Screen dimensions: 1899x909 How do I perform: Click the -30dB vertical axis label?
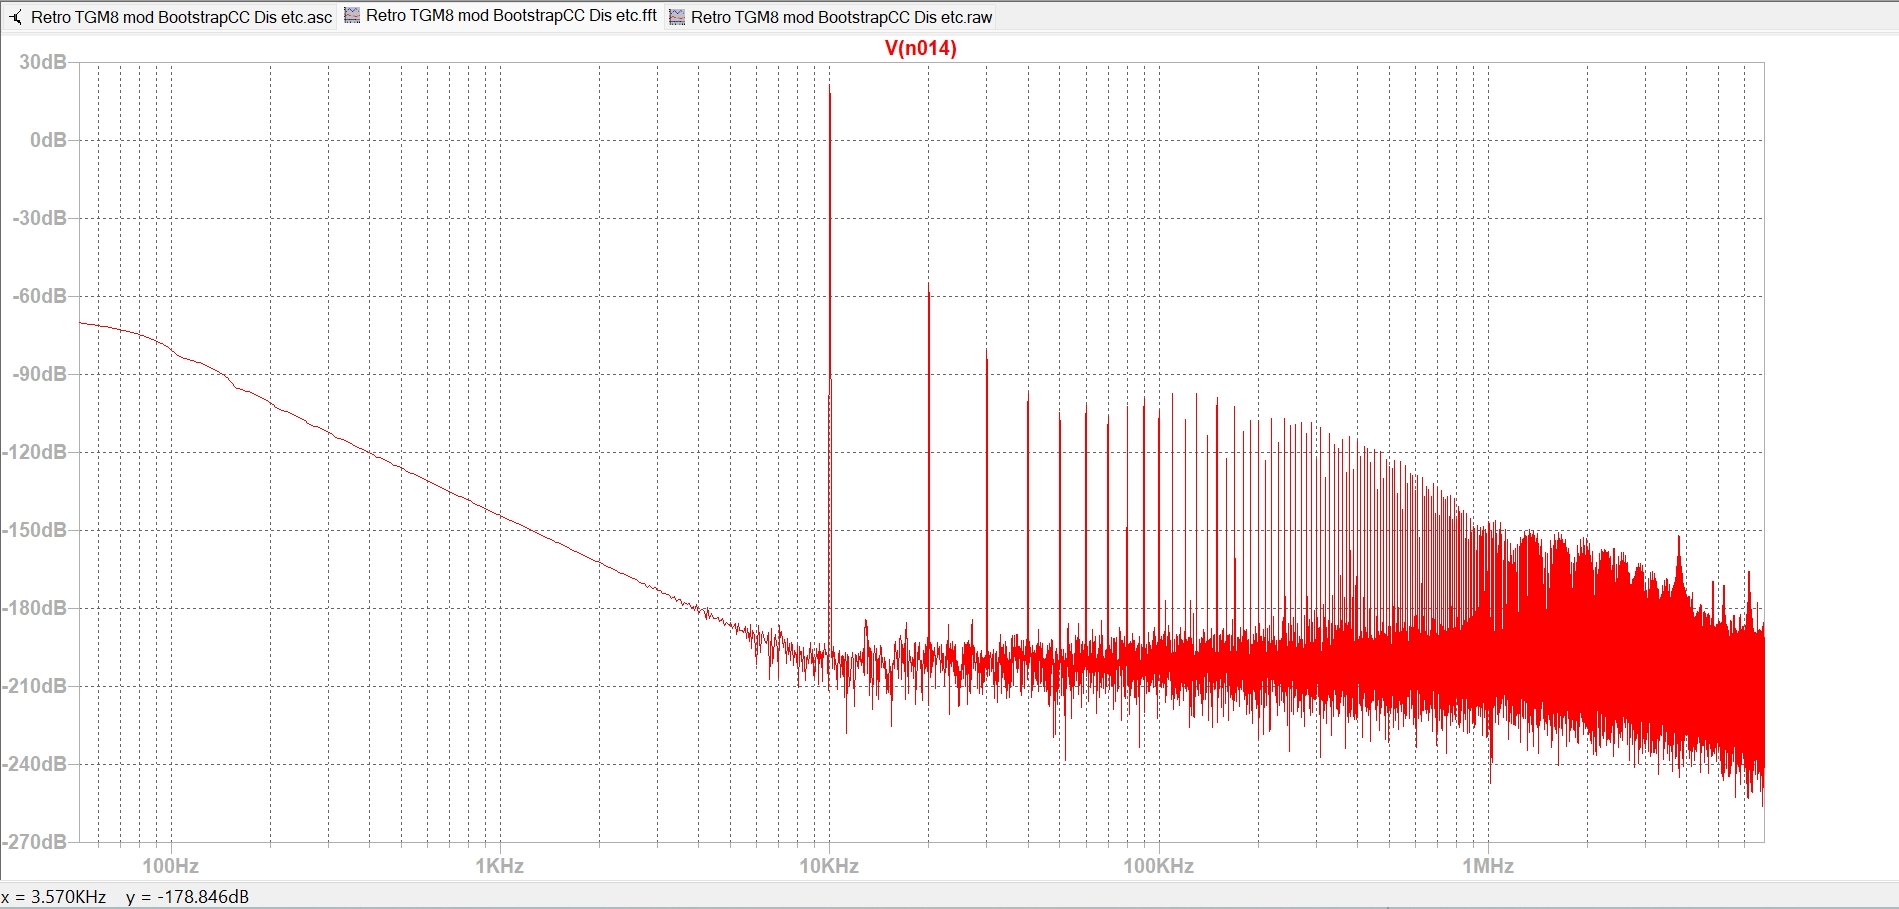pos(39,218)
